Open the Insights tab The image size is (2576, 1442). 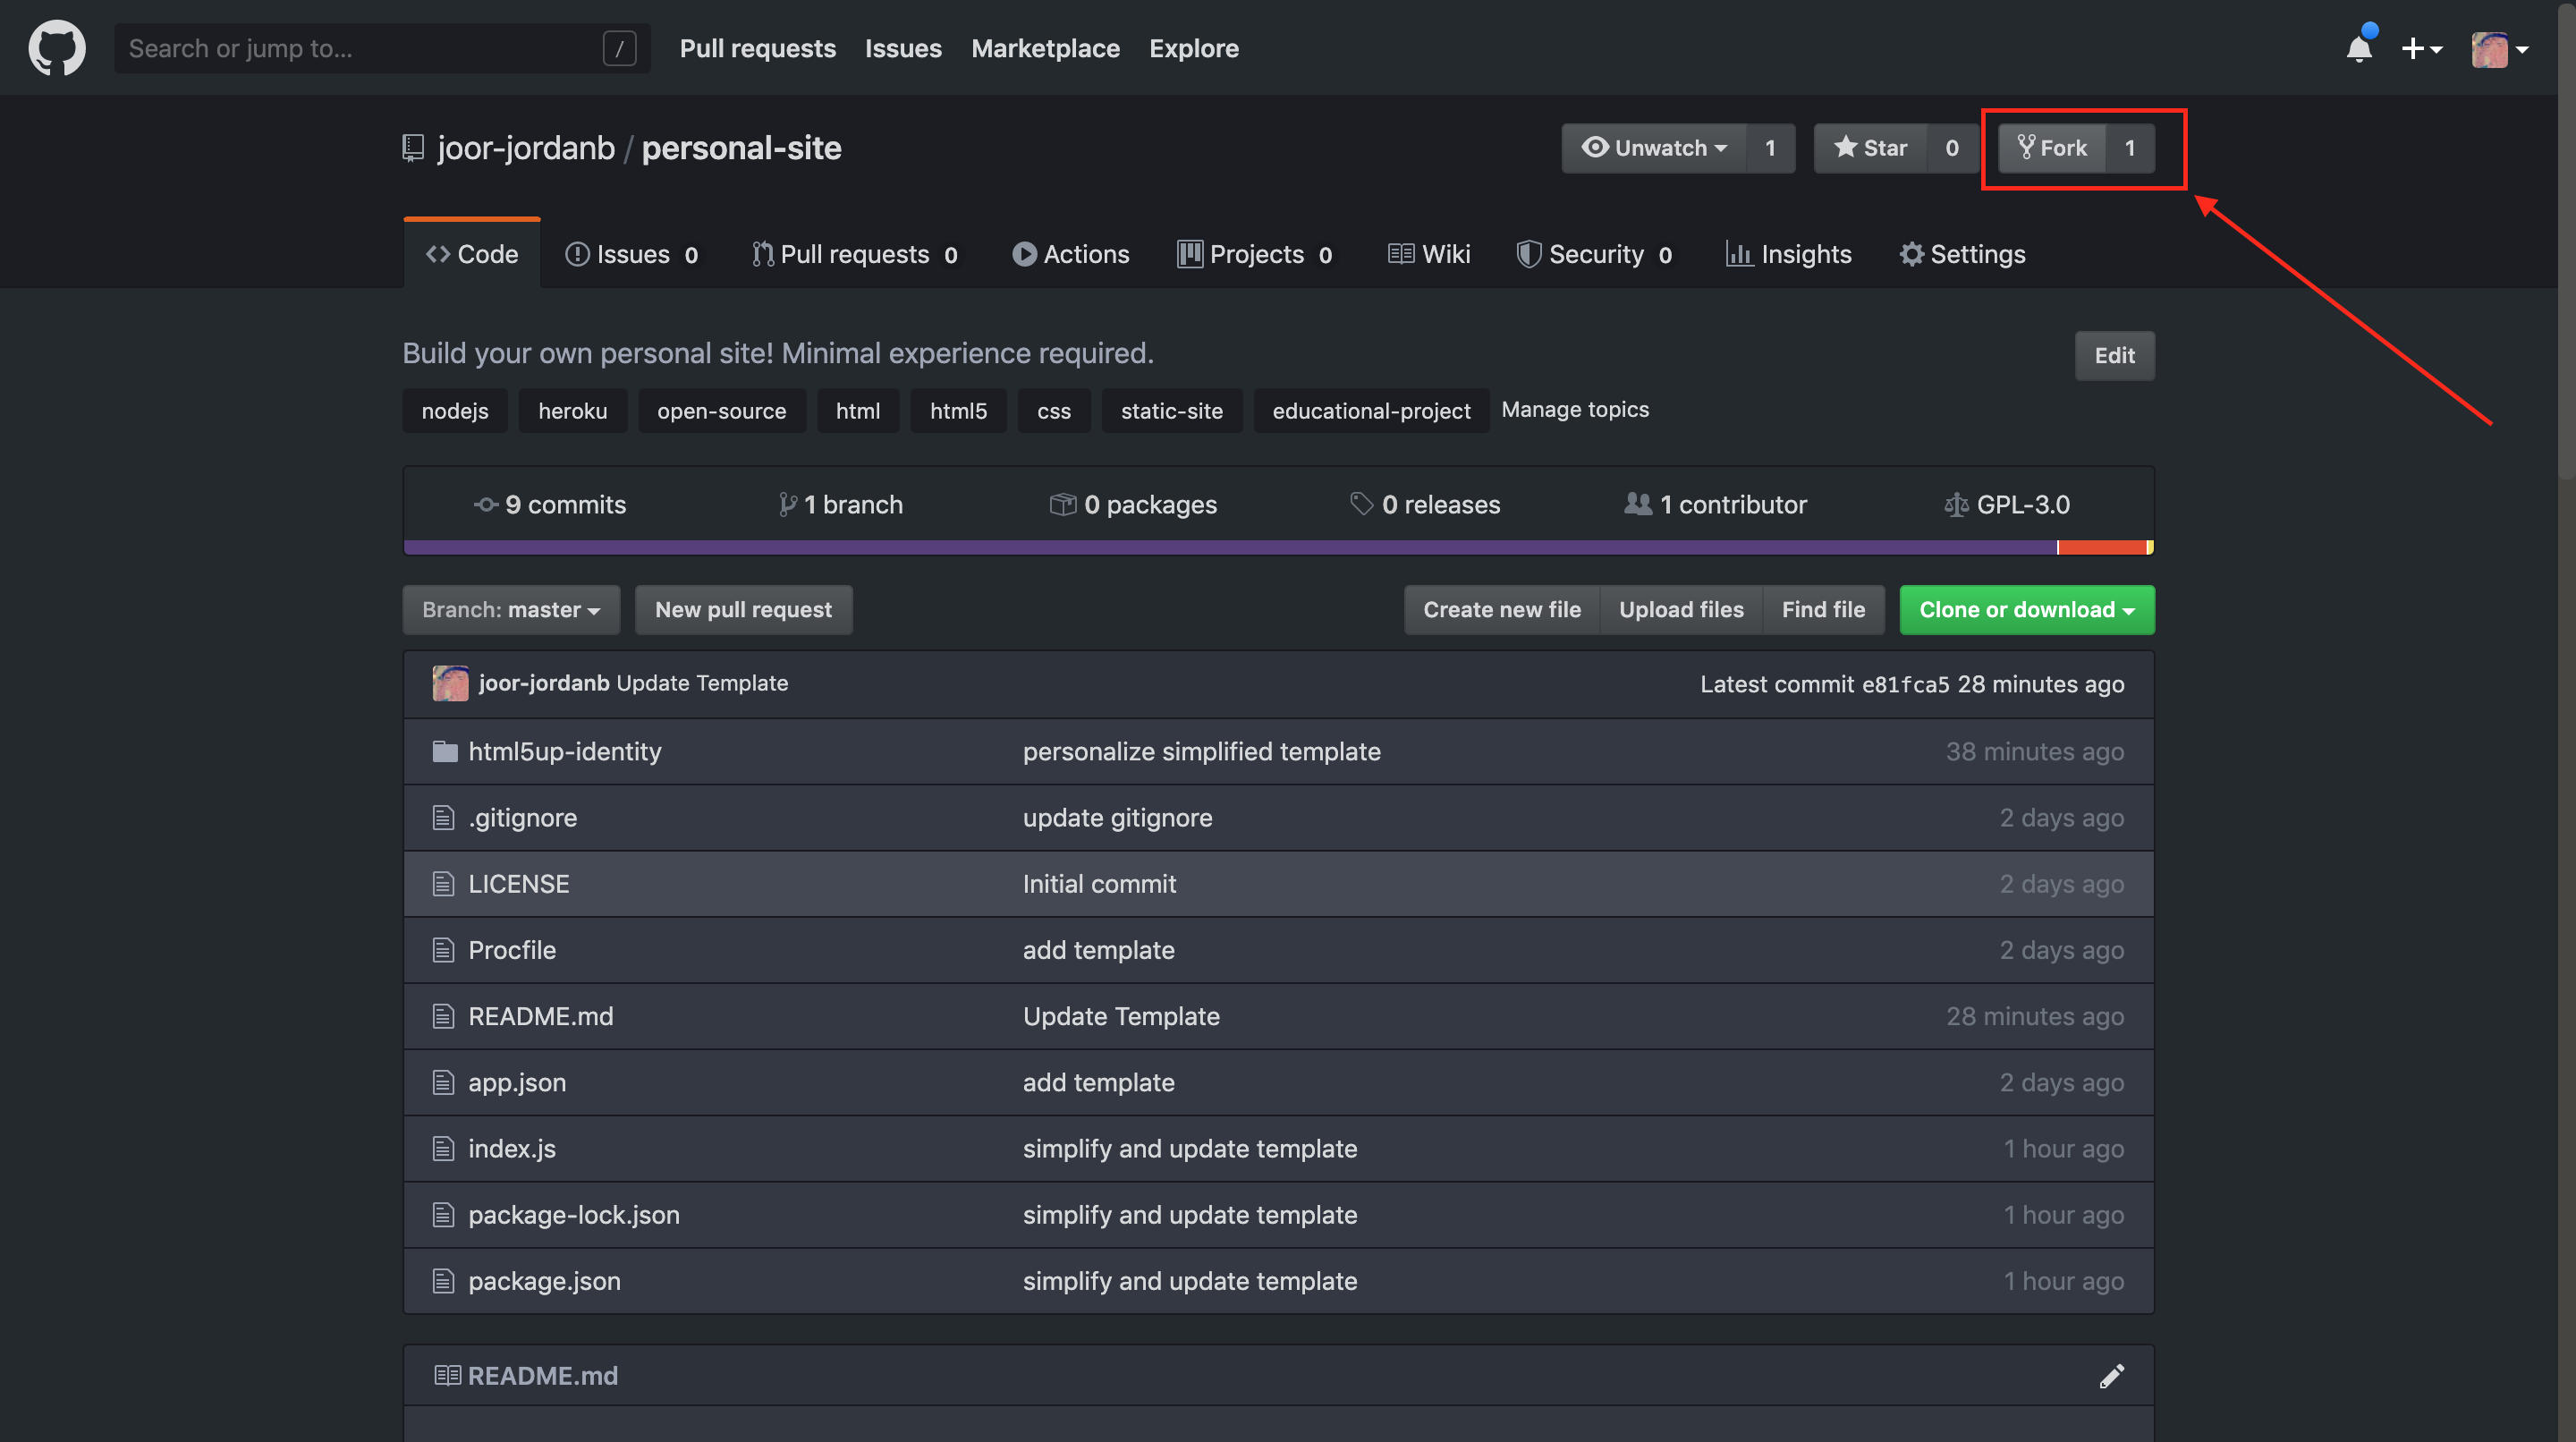pos(1789,254)
